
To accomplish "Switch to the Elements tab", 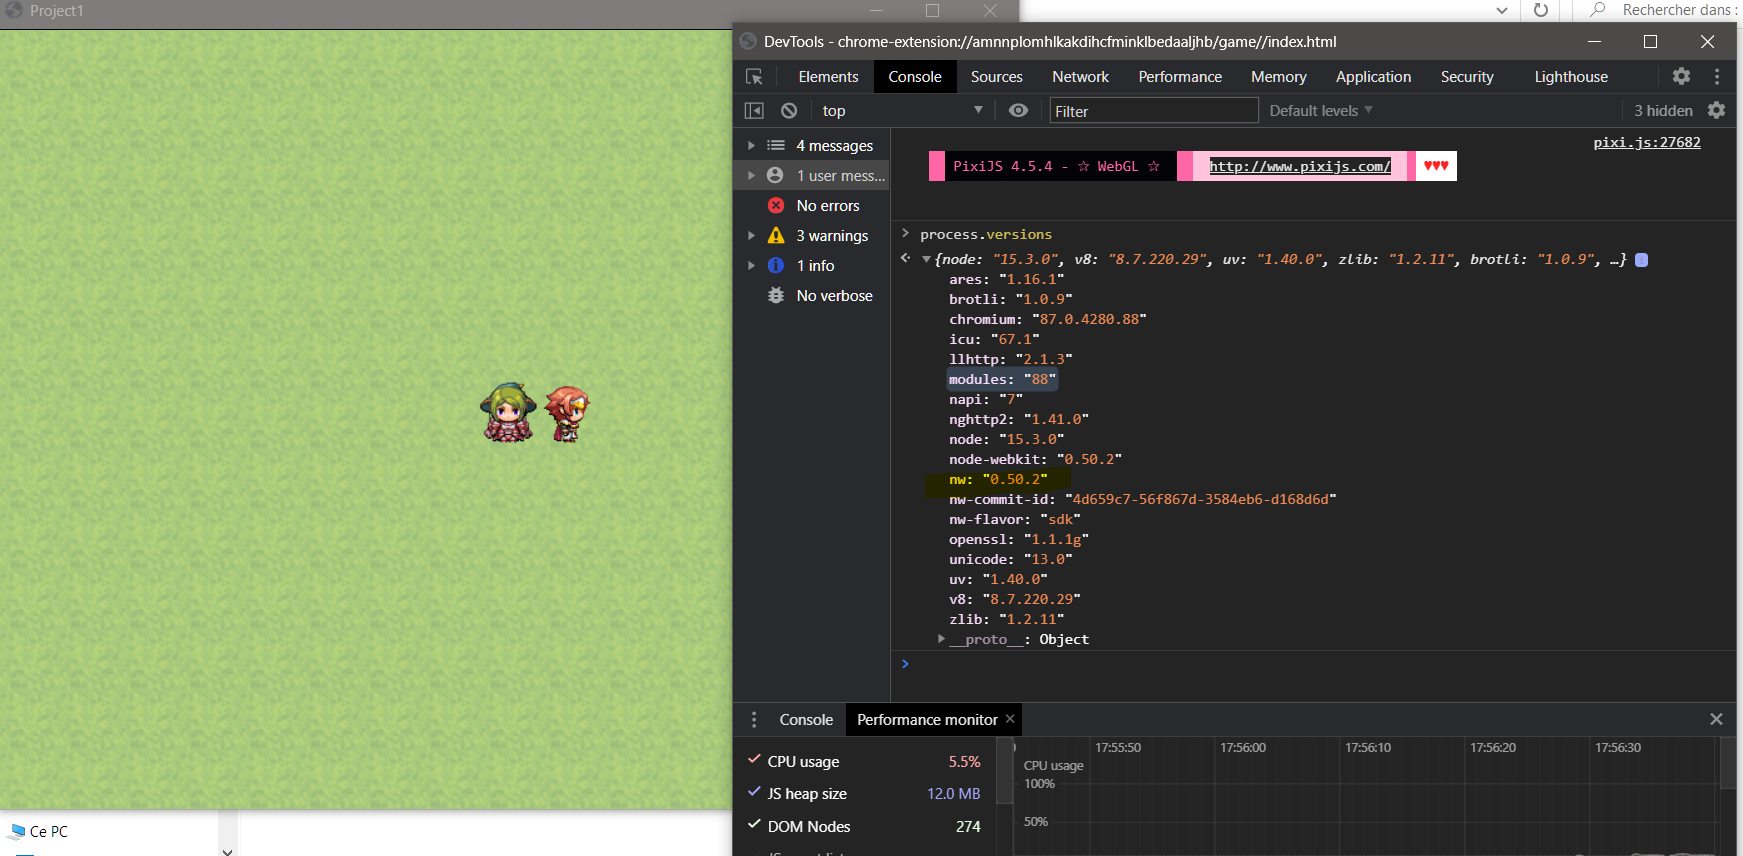I will tap(828, 77).
